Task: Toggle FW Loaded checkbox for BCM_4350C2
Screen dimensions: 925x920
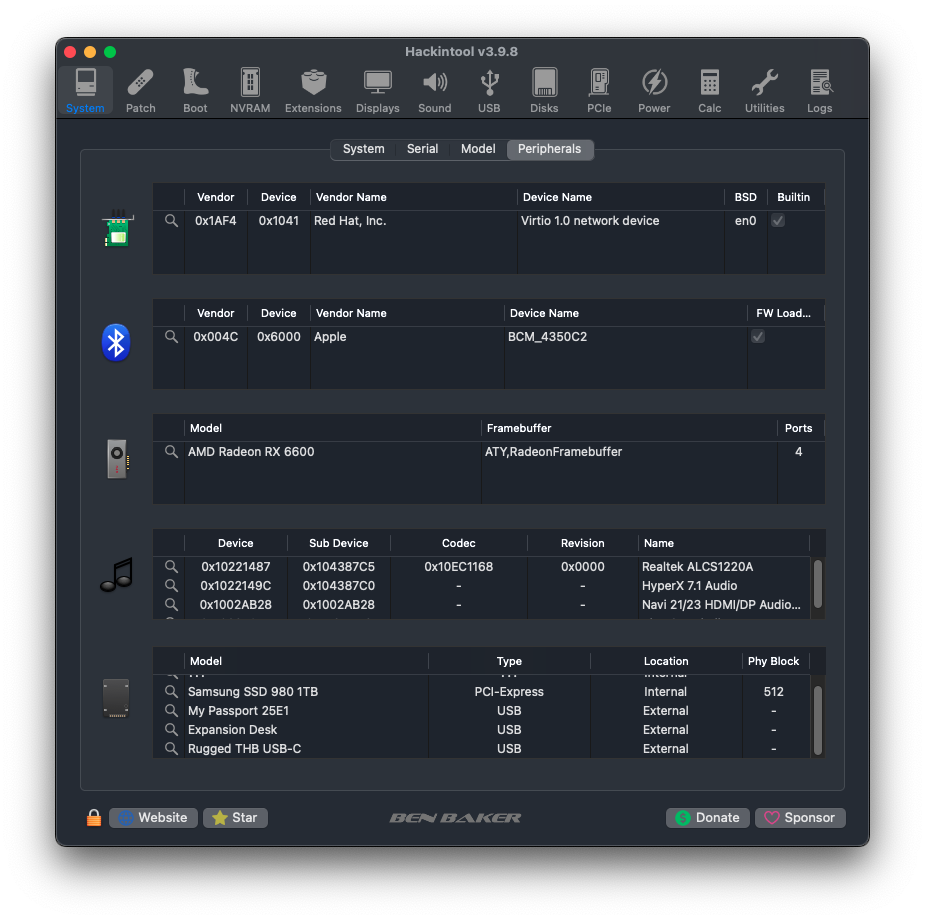Action: tap(758, 337)
